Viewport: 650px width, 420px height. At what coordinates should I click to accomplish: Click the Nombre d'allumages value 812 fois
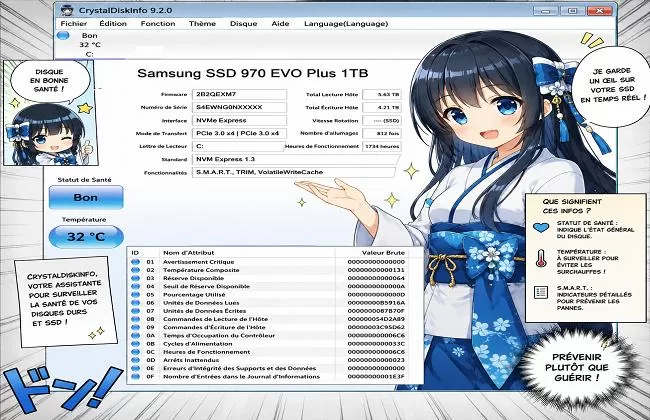click(382, 134)
